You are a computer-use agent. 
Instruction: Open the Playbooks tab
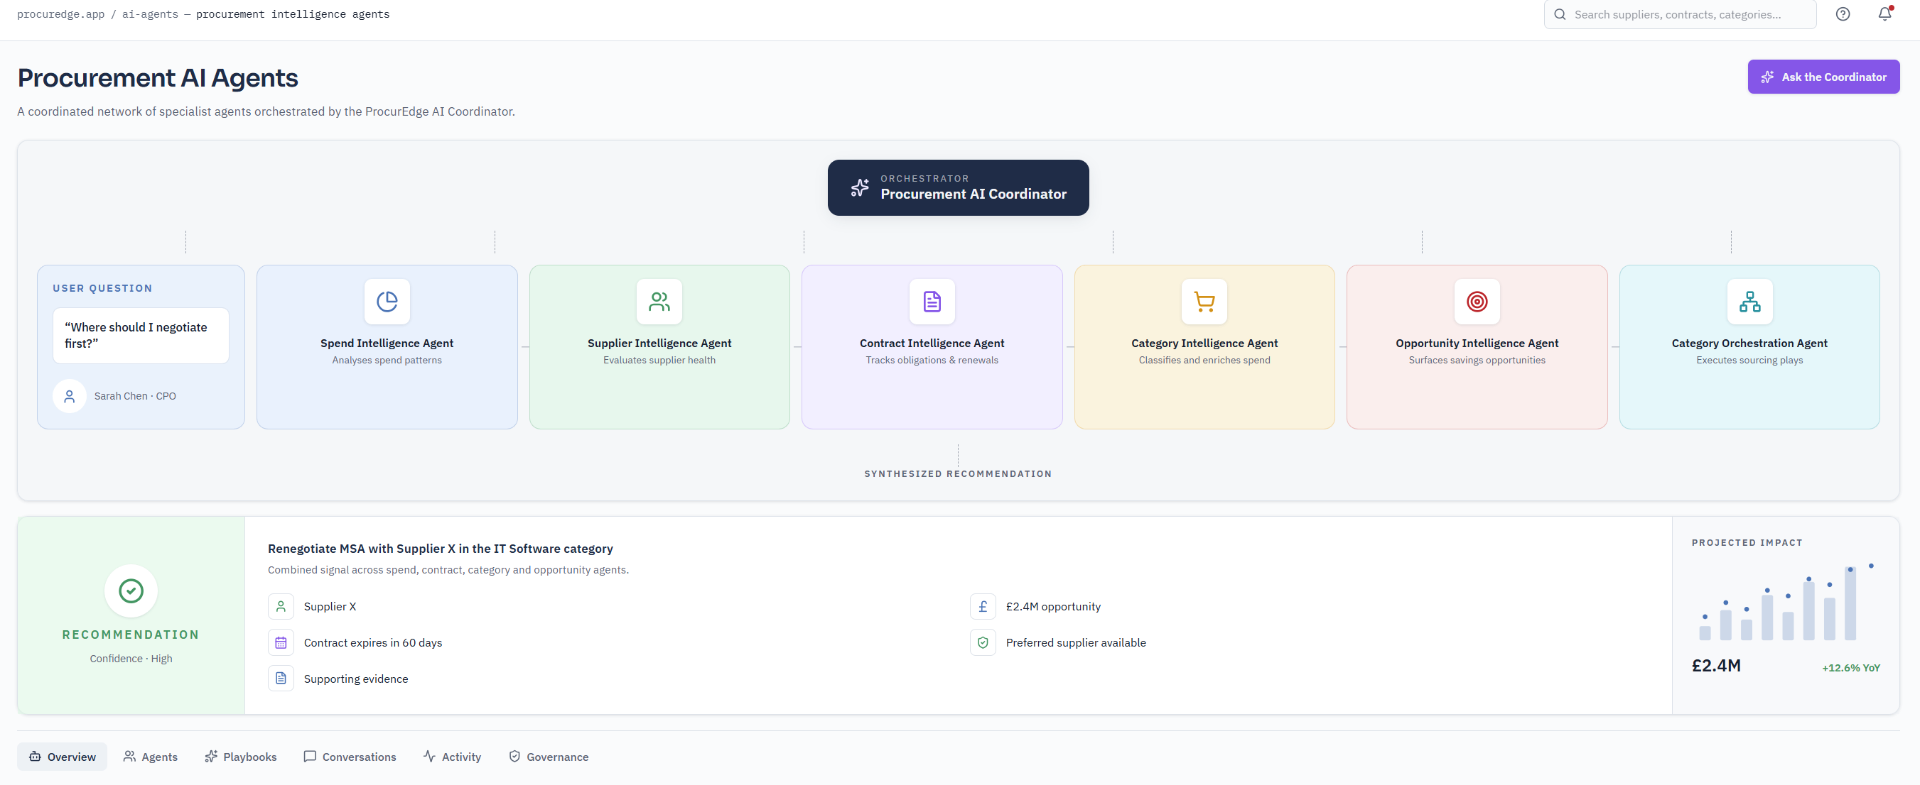click(x=241, y=756)
